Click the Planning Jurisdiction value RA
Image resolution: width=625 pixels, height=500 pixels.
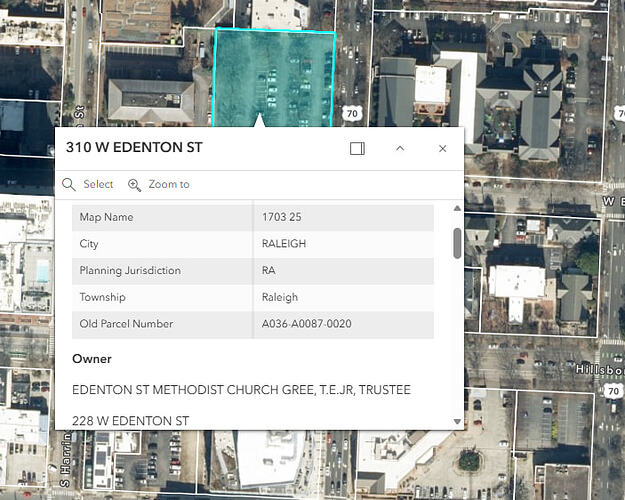[x=269, y=270]
